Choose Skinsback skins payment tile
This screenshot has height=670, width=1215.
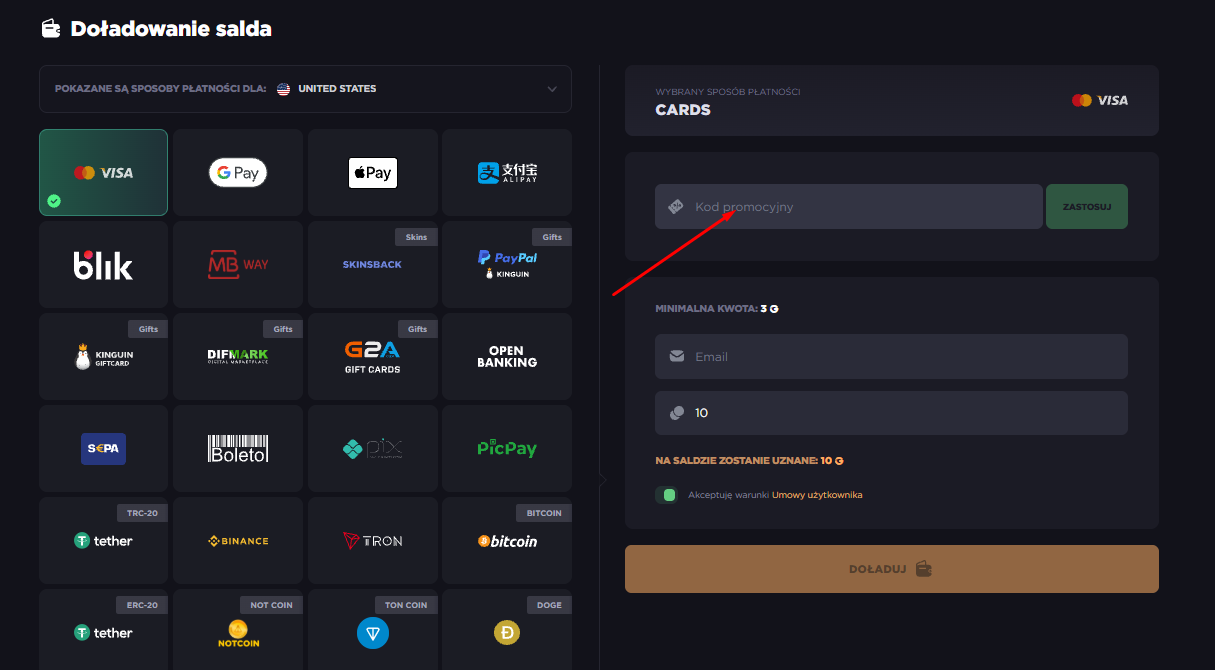tap(373, 264)
